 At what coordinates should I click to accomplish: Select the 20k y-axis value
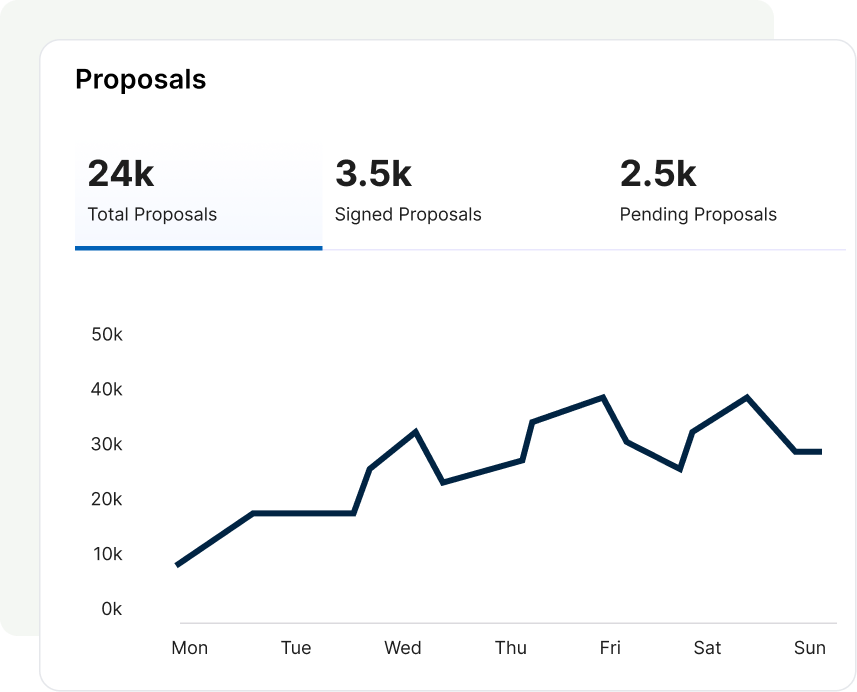coord(106,499)
